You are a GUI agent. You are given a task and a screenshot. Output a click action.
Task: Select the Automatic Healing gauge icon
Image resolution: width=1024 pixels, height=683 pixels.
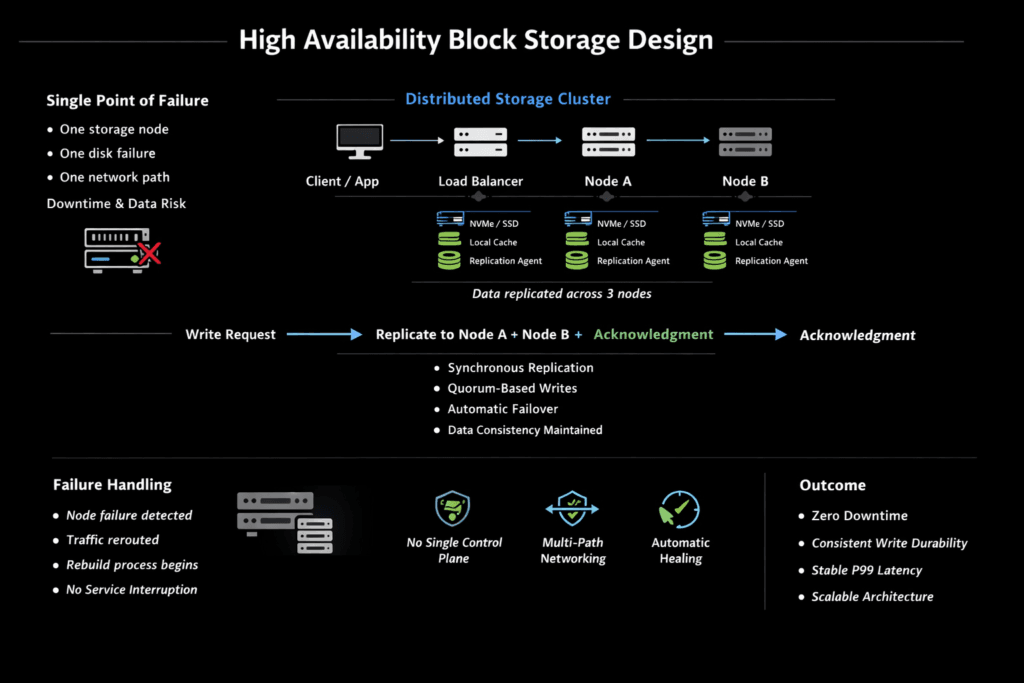click(x=679, y=508)
